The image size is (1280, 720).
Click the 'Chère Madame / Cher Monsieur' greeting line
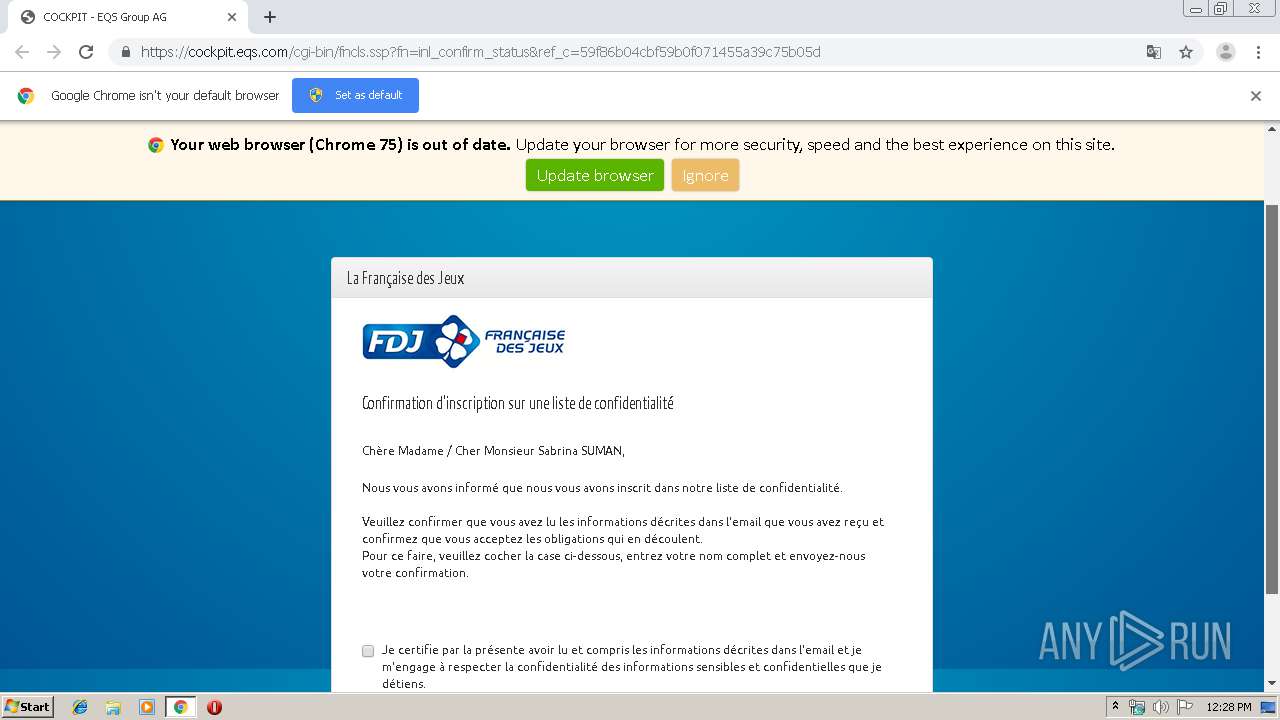(x=493, y=451)
